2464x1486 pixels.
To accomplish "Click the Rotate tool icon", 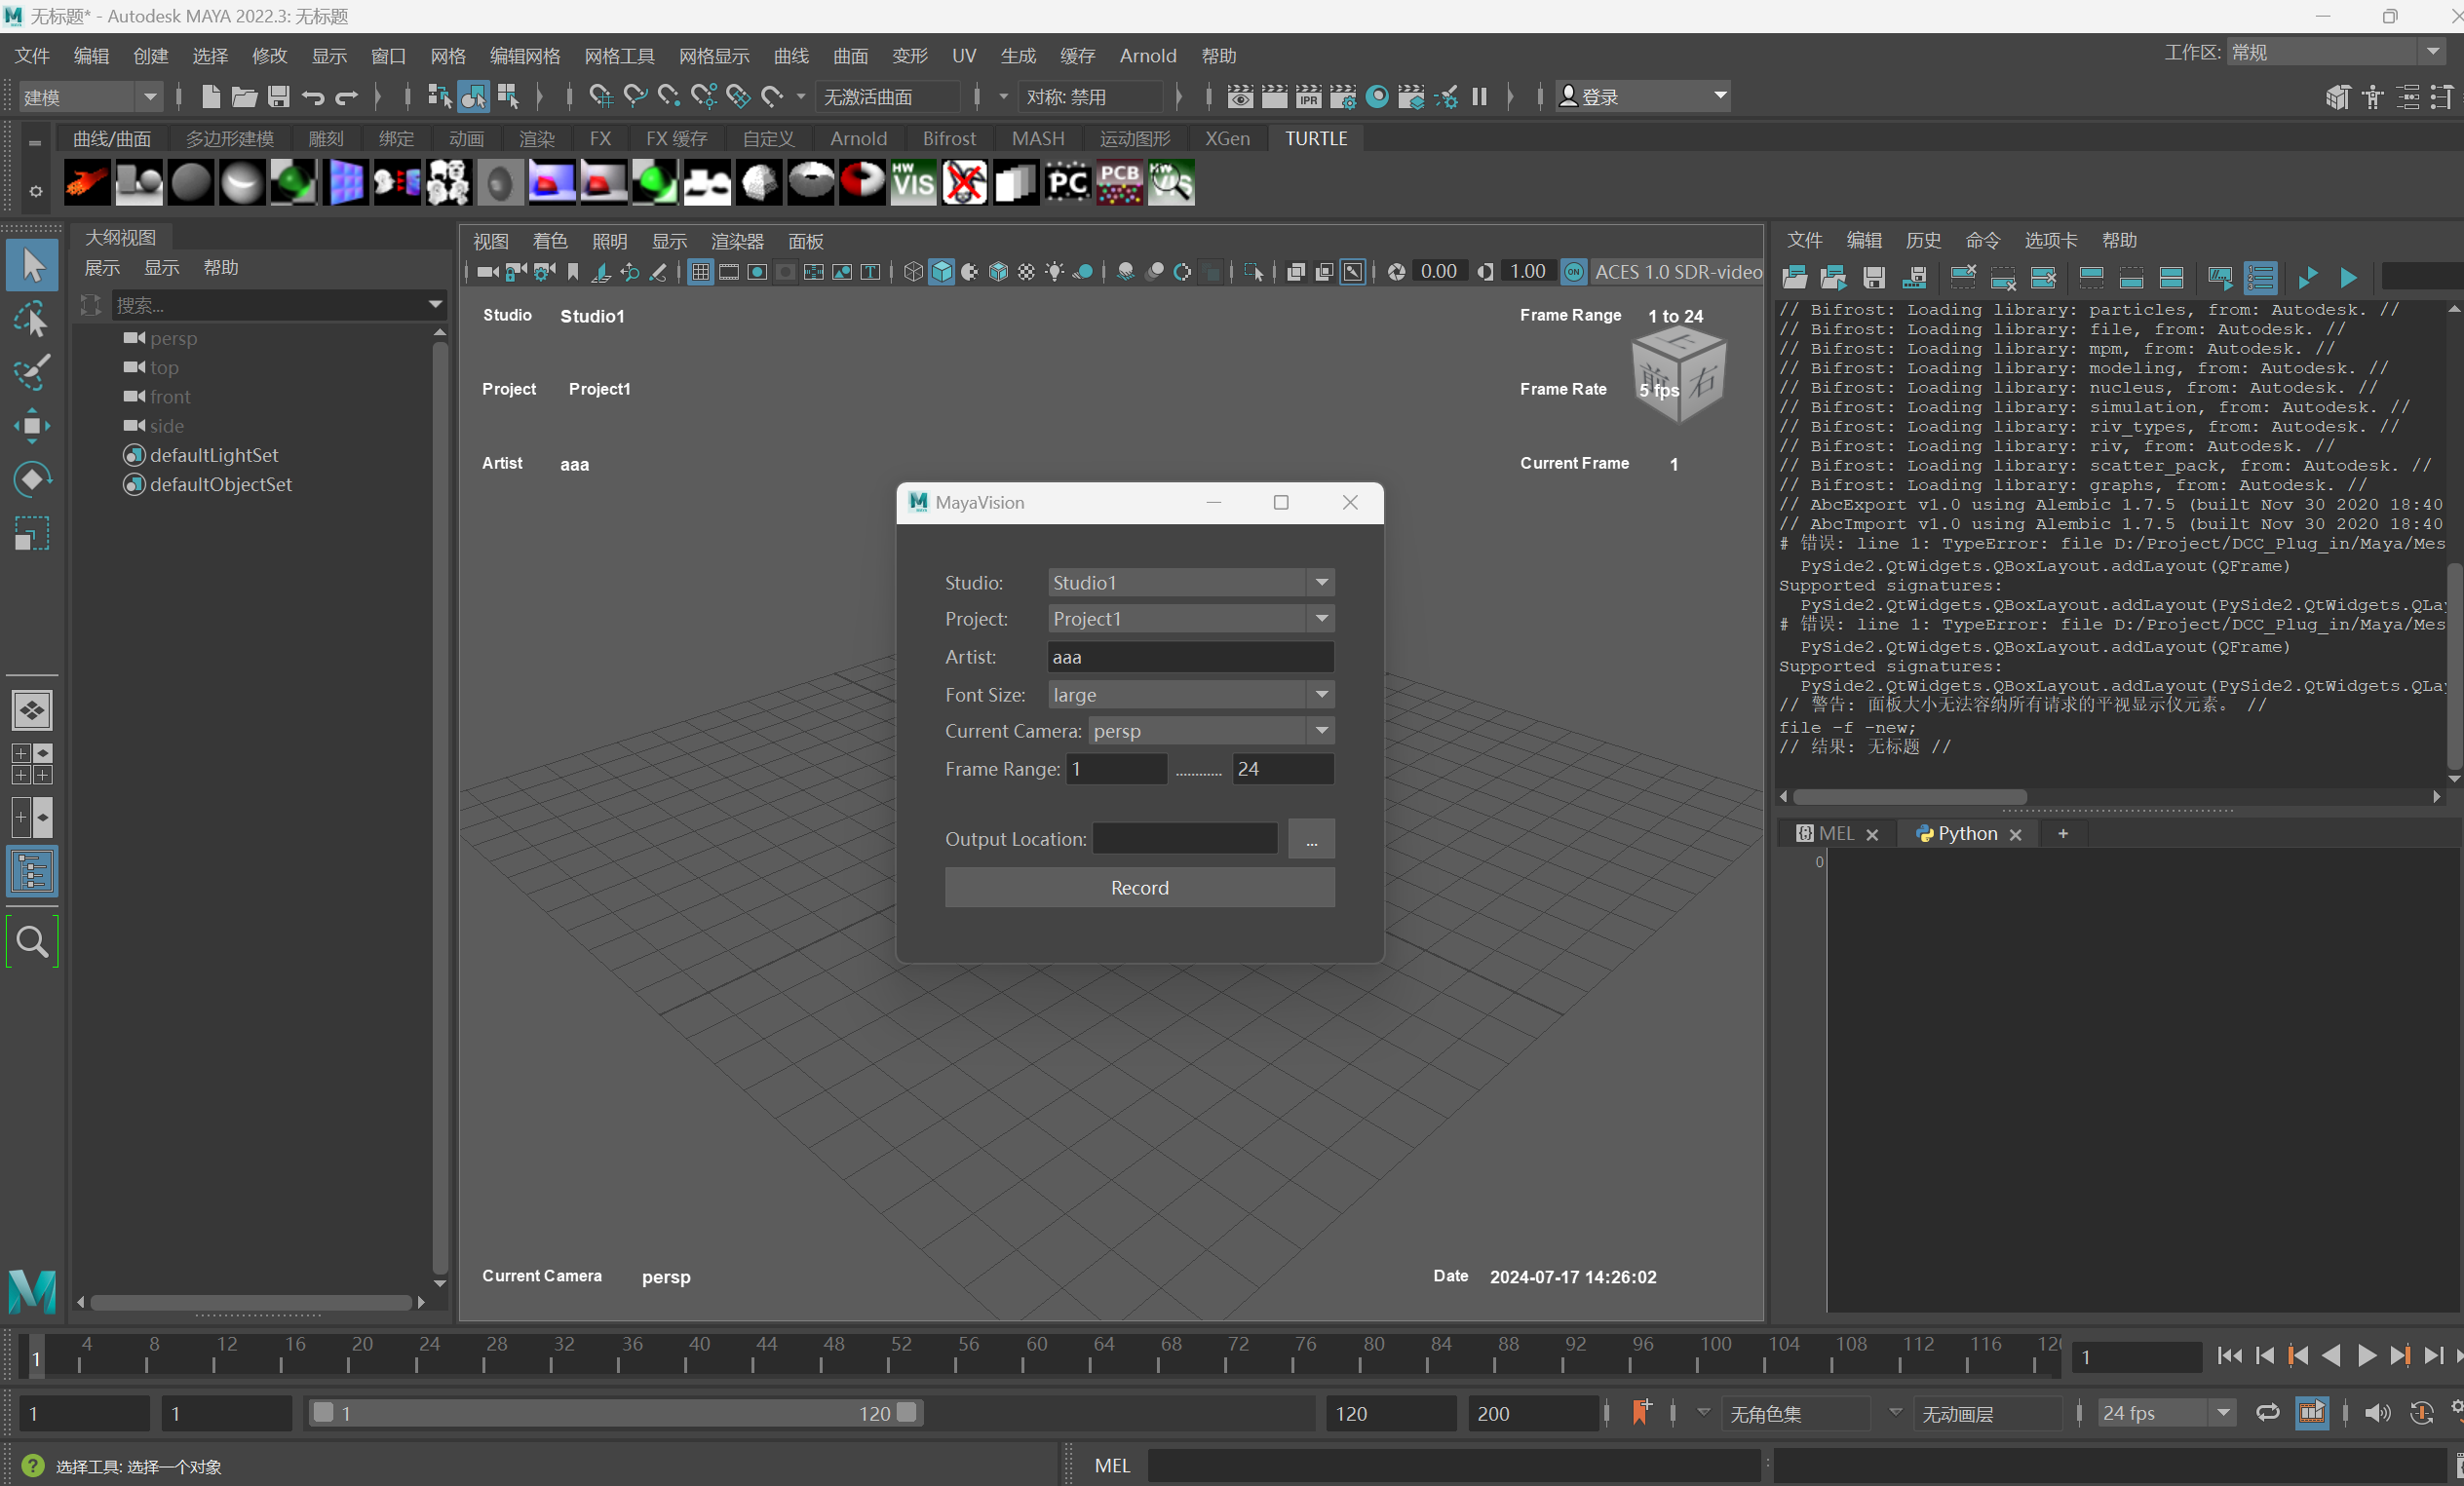I will click(x=32, y=479).
